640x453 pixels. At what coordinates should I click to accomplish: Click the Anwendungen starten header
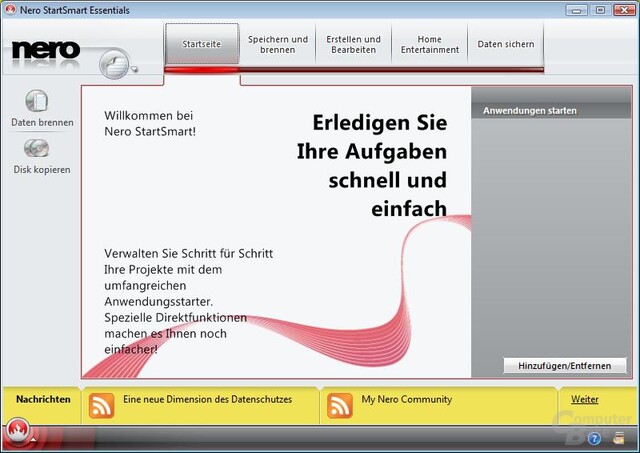[x=530, y=111]
